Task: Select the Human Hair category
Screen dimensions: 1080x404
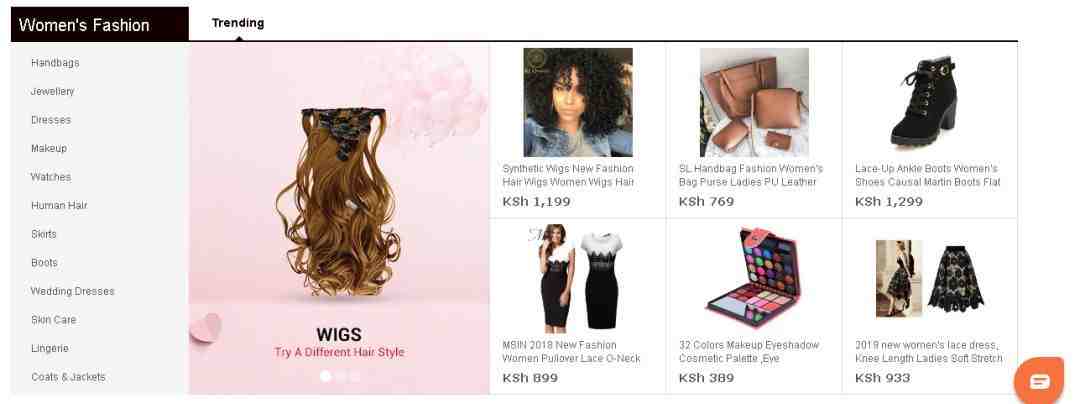Action: (59, 206)
